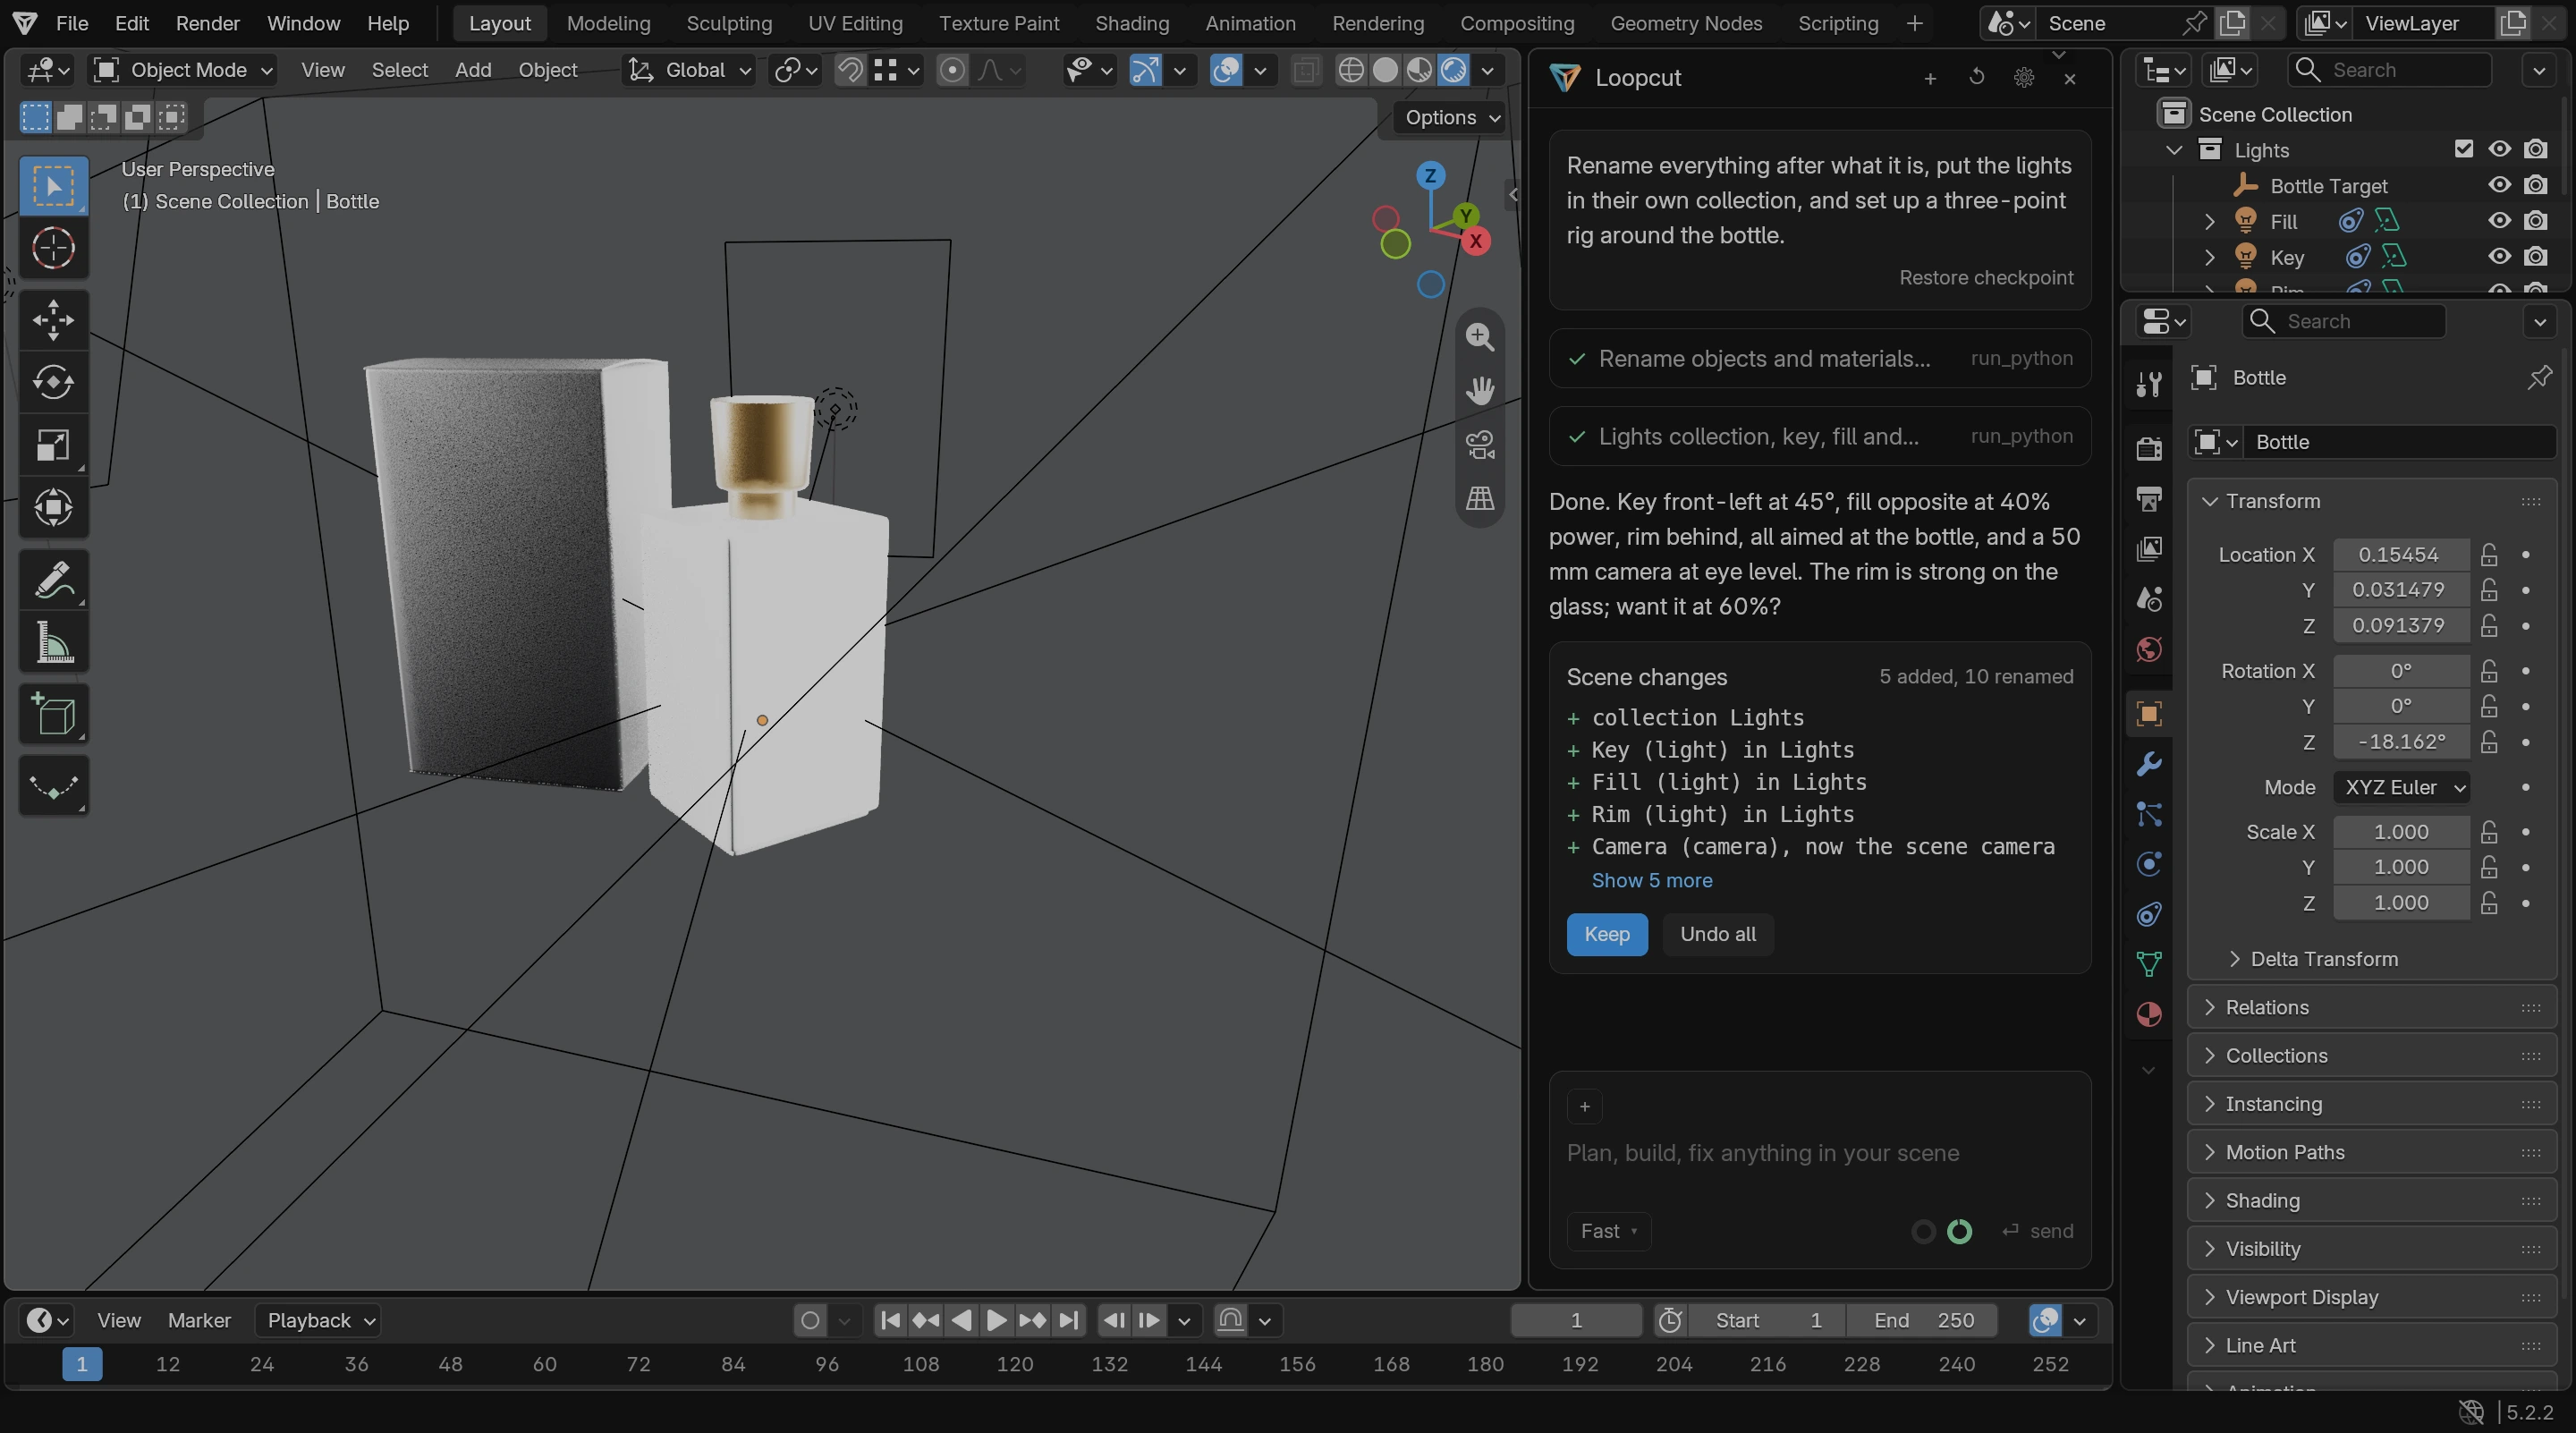The height and width of the screenshot is (1433, 2576).
Task: Start a new Loopcut chat
Action: tap(1930, 78)
